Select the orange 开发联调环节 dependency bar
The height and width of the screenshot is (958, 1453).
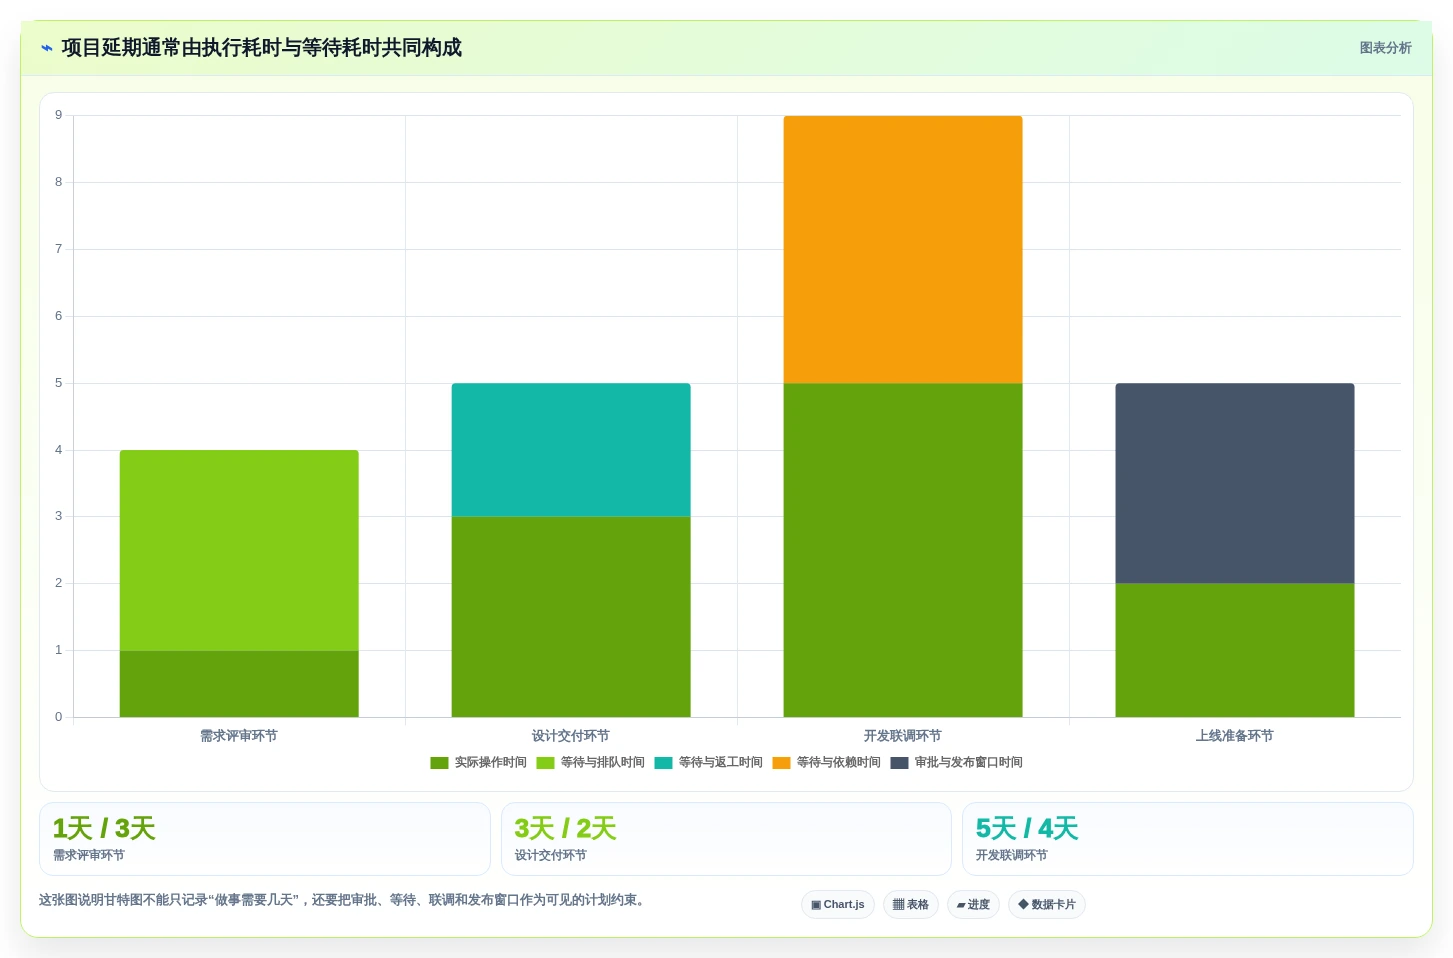[903, 249]
